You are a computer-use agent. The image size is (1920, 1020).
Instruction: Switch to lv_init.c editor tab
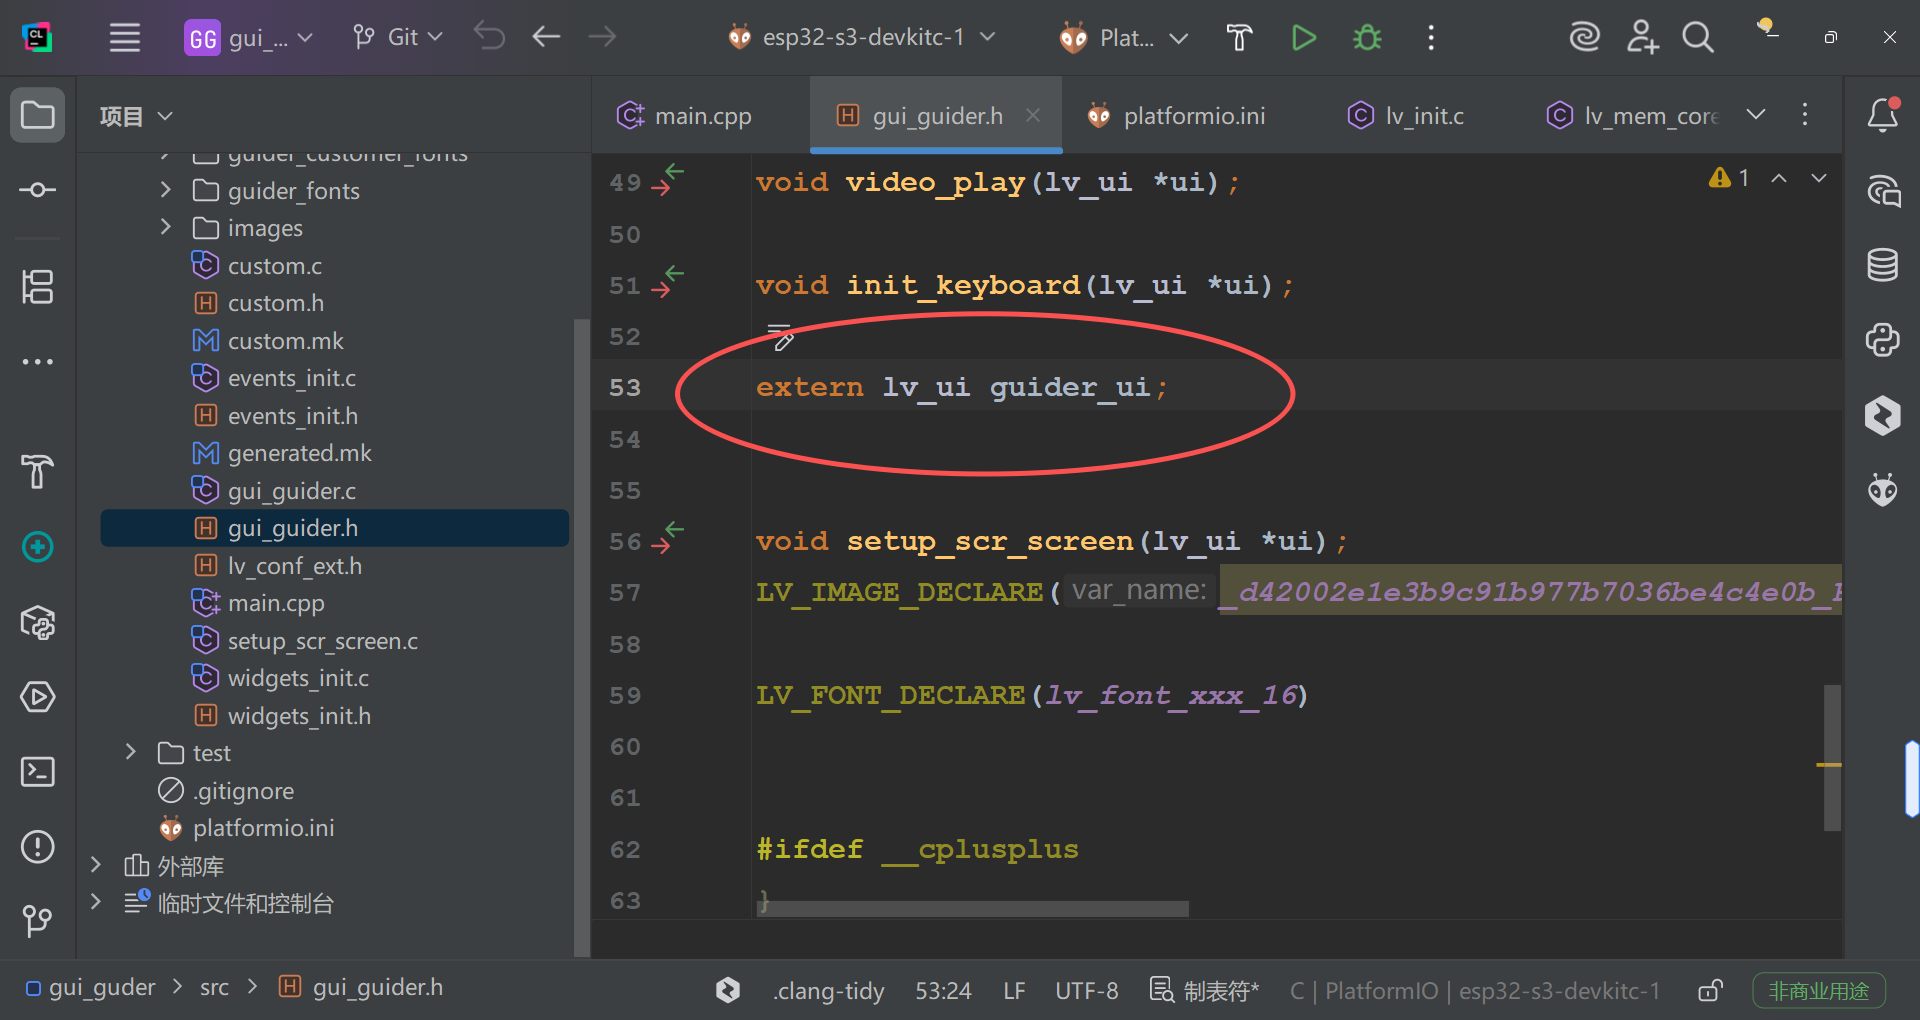coord(1406,116)
